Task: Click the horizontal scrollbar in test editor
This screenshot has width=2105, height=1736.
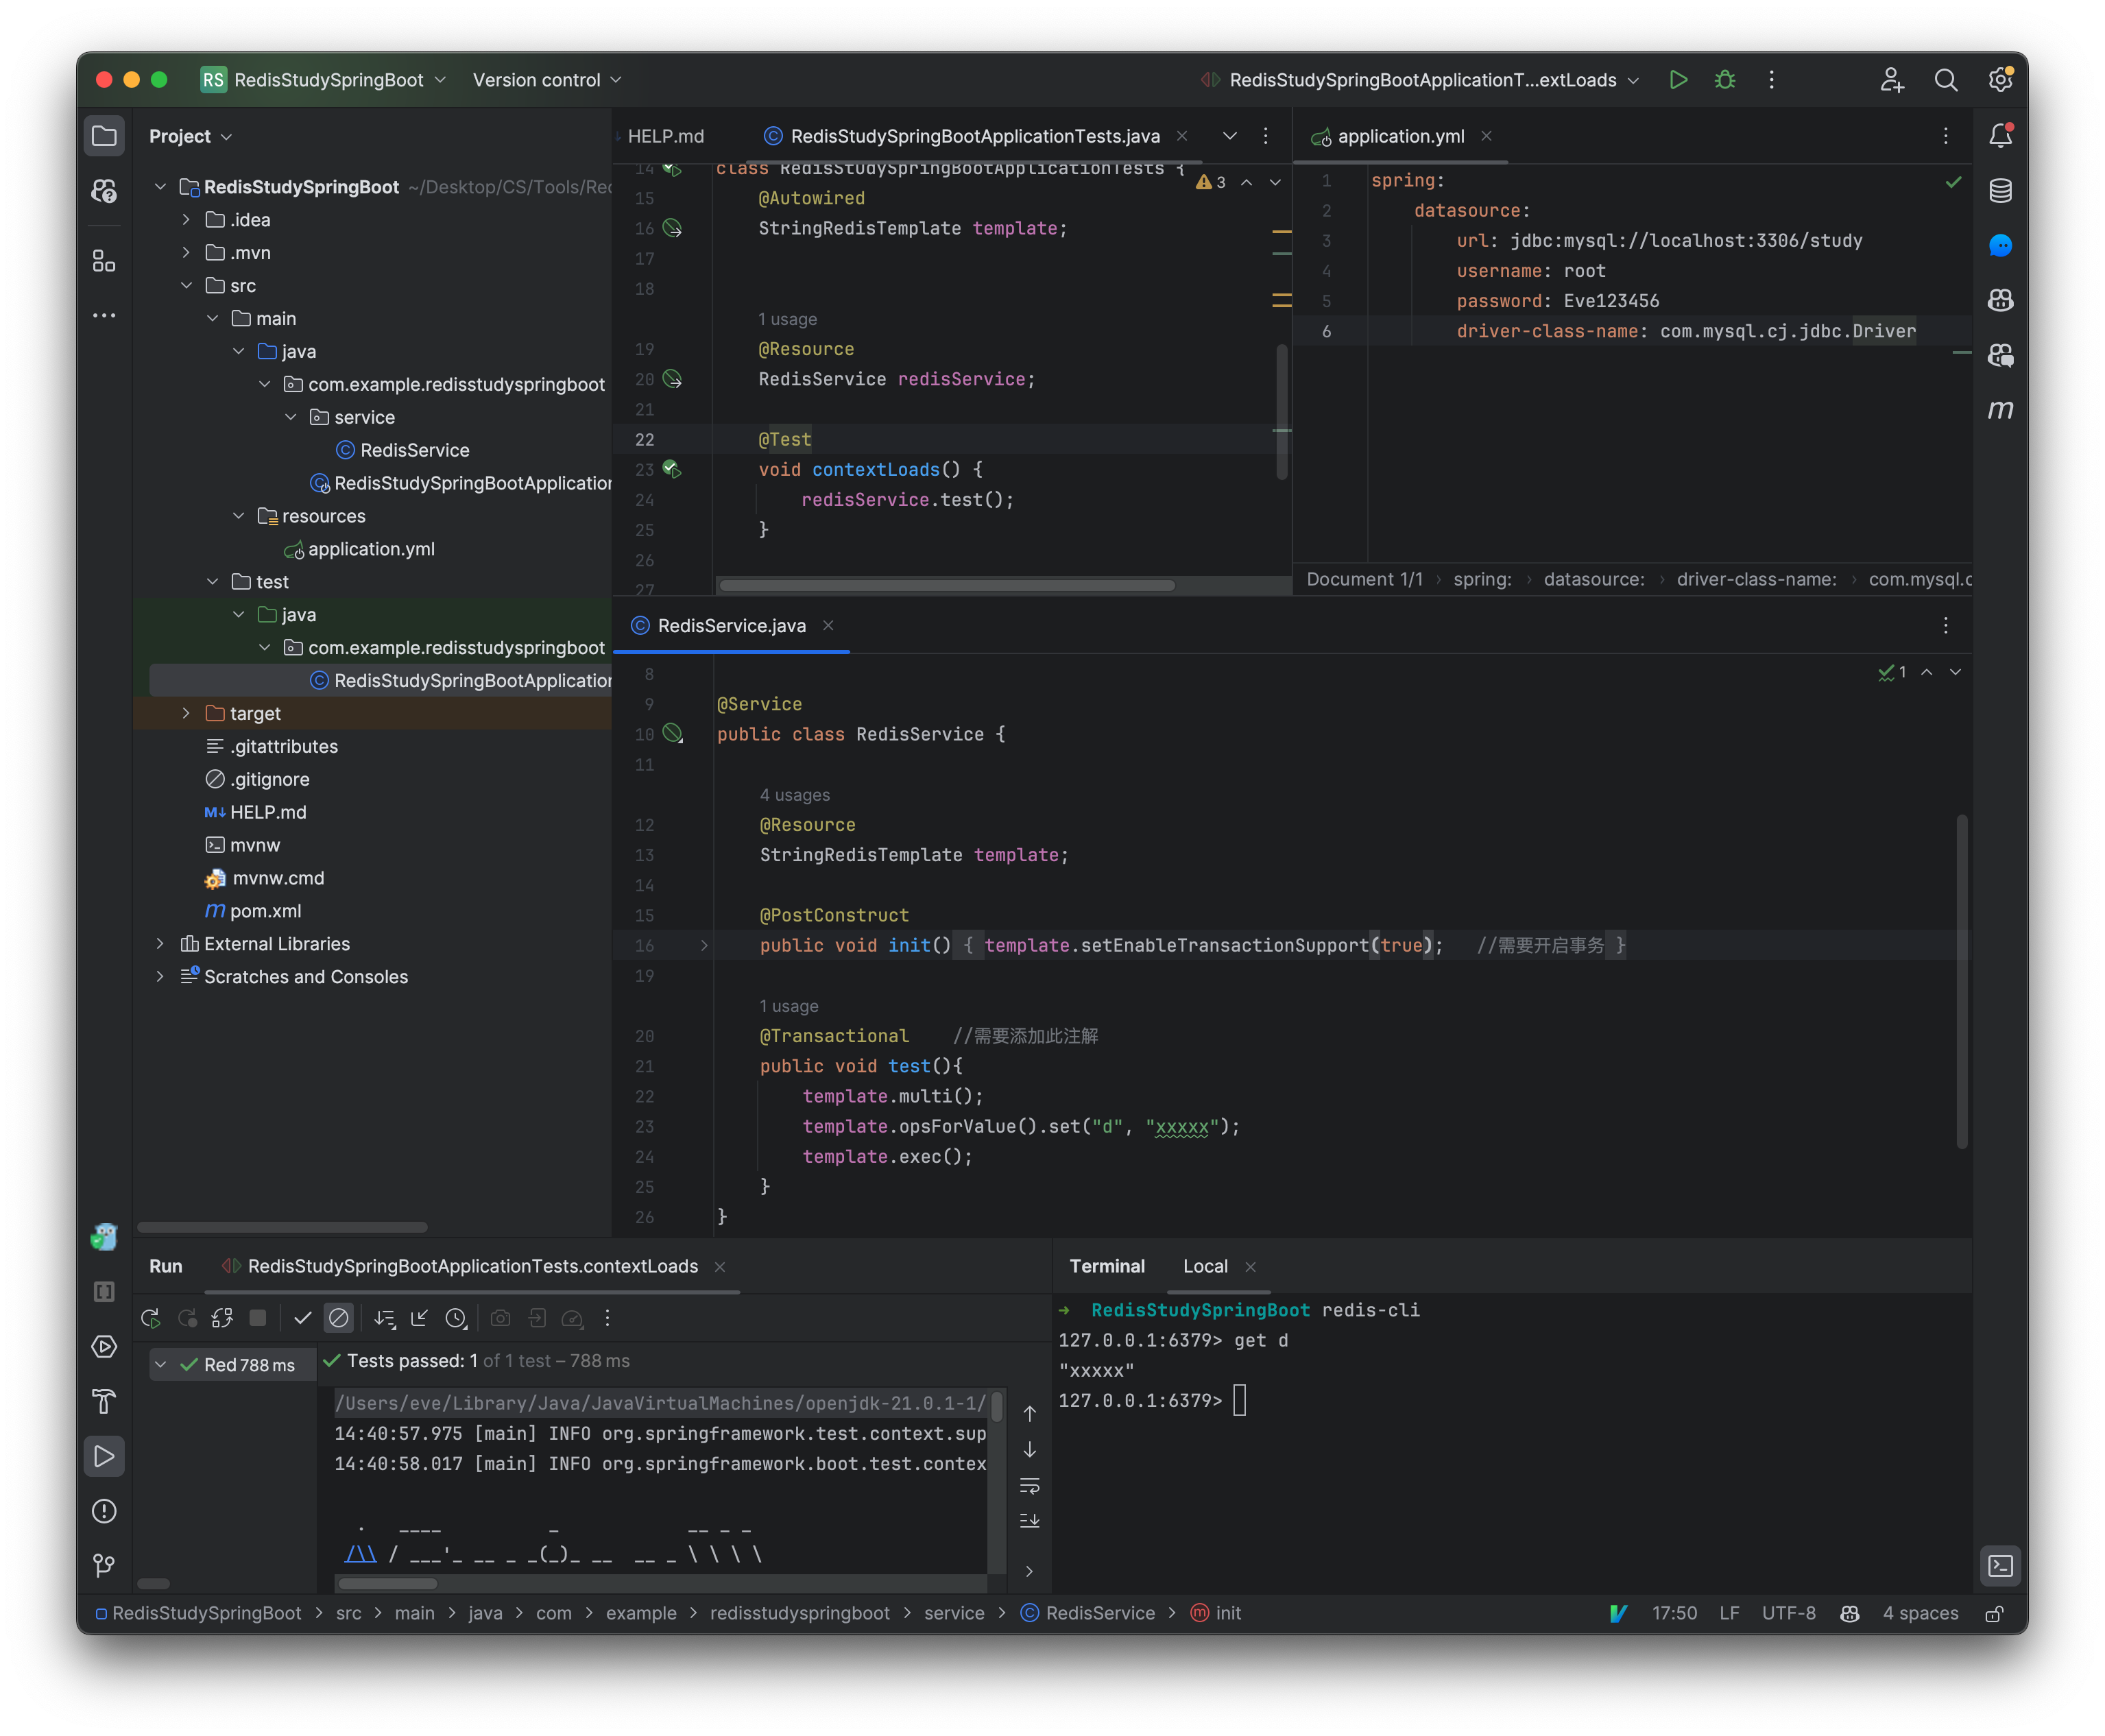Action: pyautogui.click(x=946, y=585)
